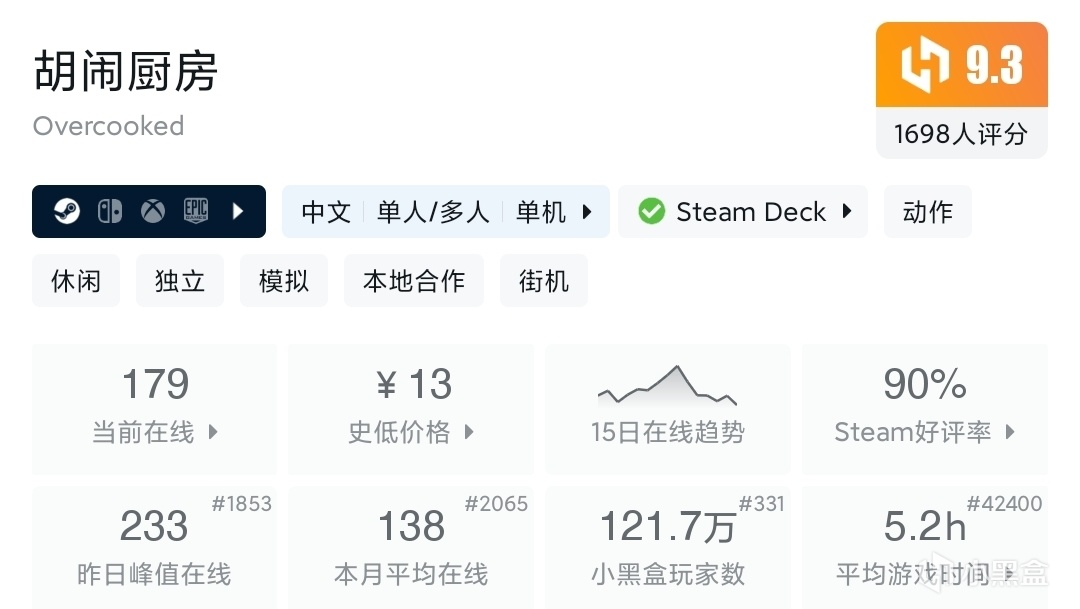The width and height of the screenshot is (1080, 609).
Task: Click the Nintendo Switch platform icon
Action: [x=110, y=212]
